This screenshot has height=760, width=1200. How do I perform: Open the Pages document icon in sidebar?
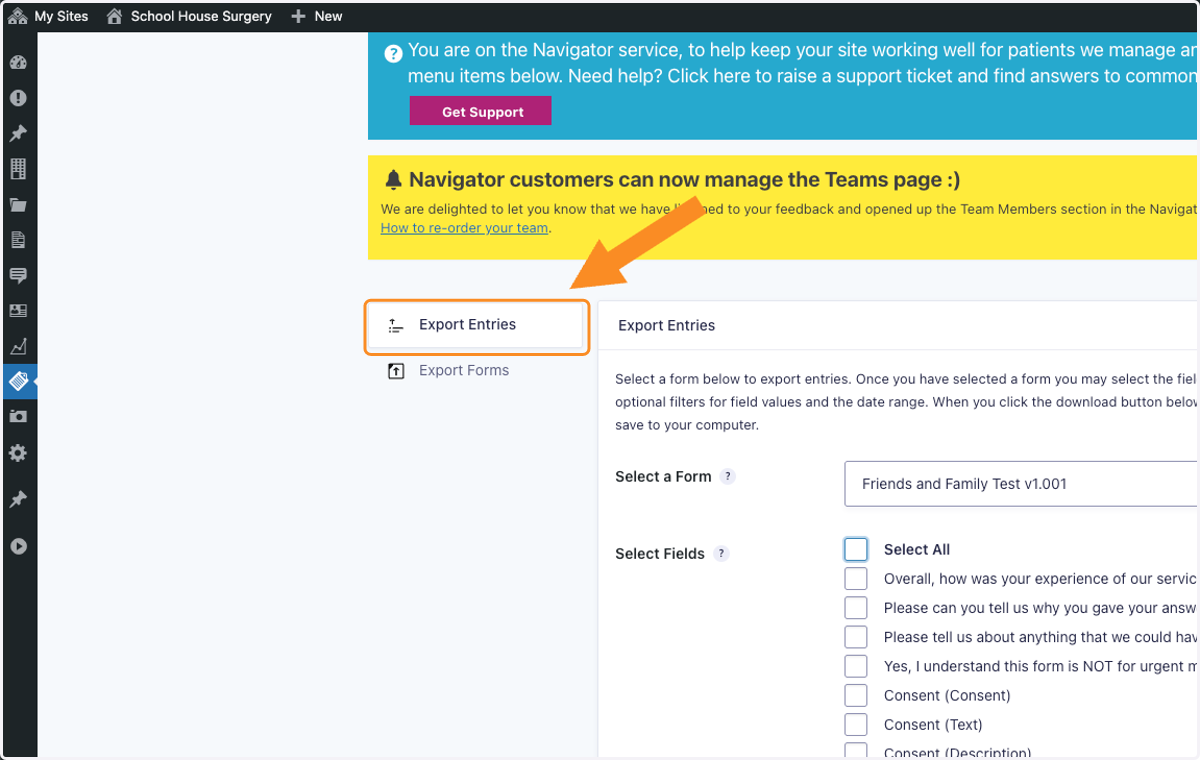pos(18,240)
